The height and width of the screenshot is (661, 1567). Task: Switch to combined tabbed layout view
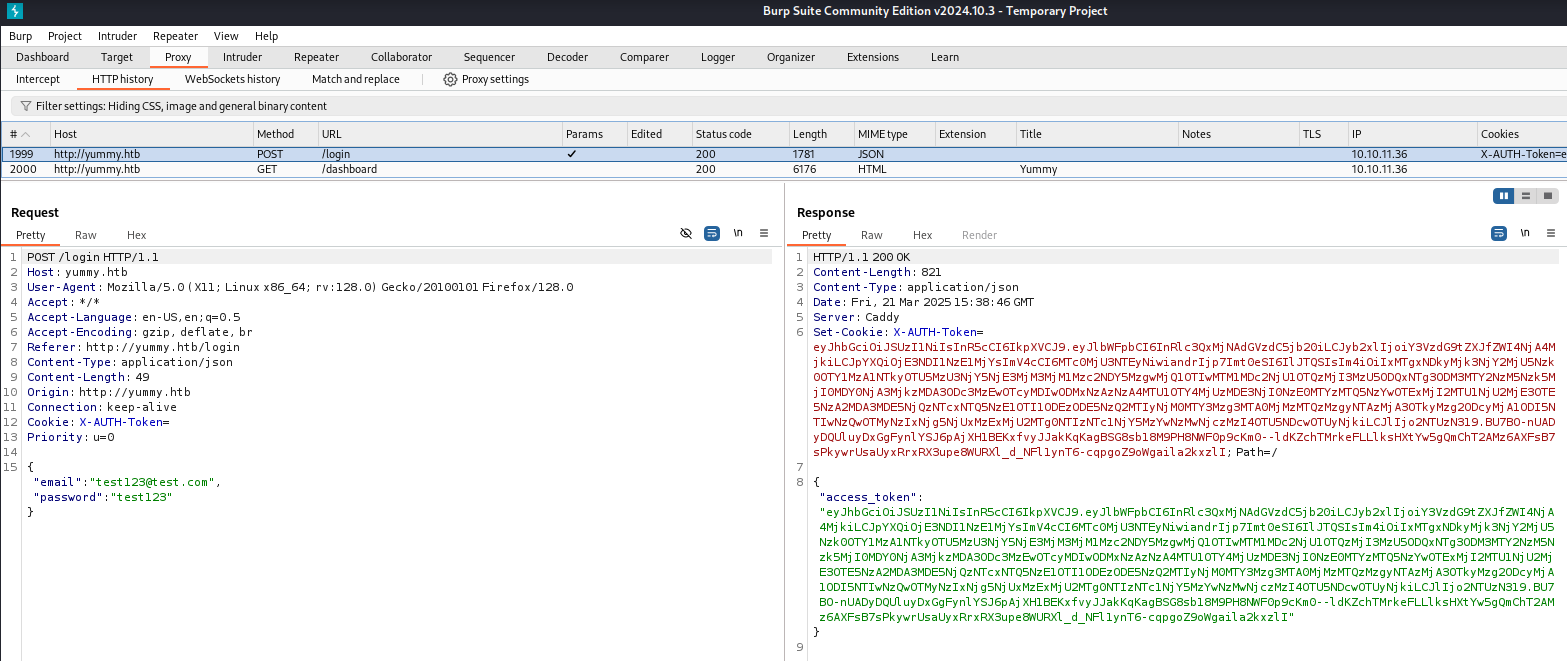coord(1548,196)
